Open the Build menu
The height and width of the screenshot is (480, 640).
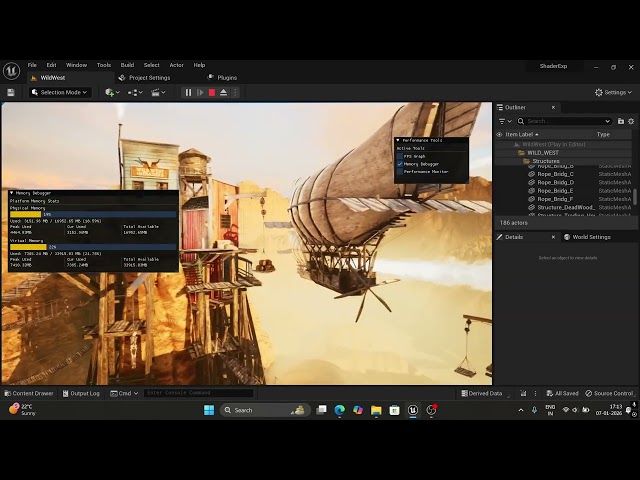tap(127, 65)
